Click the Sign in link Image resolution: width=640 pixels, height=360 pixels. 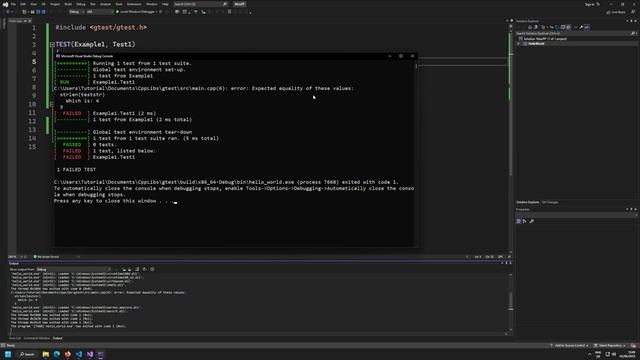click(589, 4)
